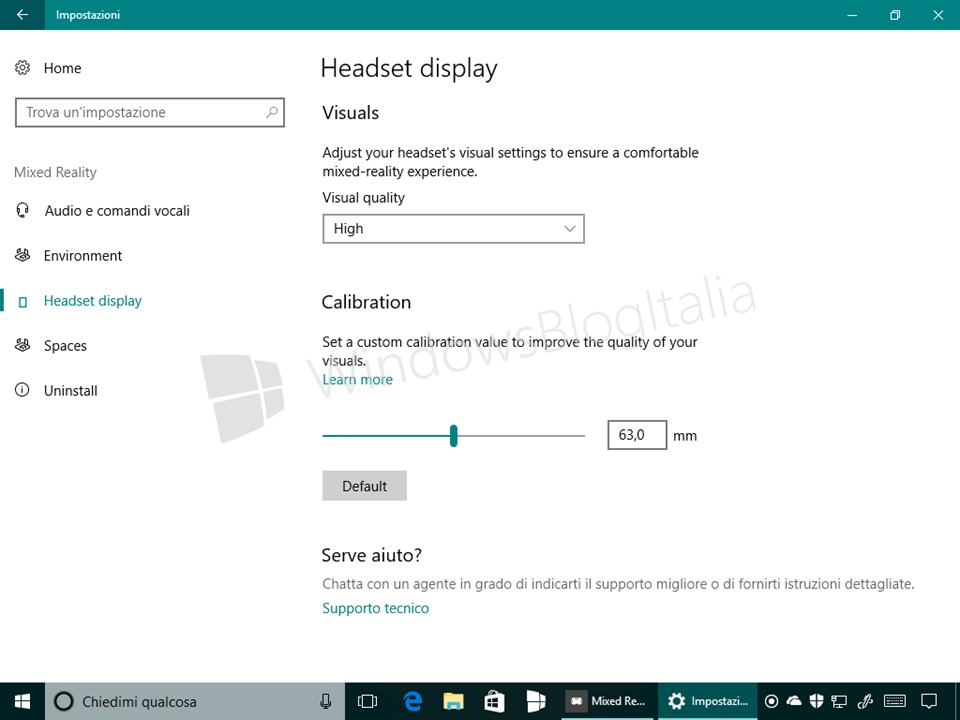
Task: Click the Cortana circle icon
Action: tap(64, 702)
